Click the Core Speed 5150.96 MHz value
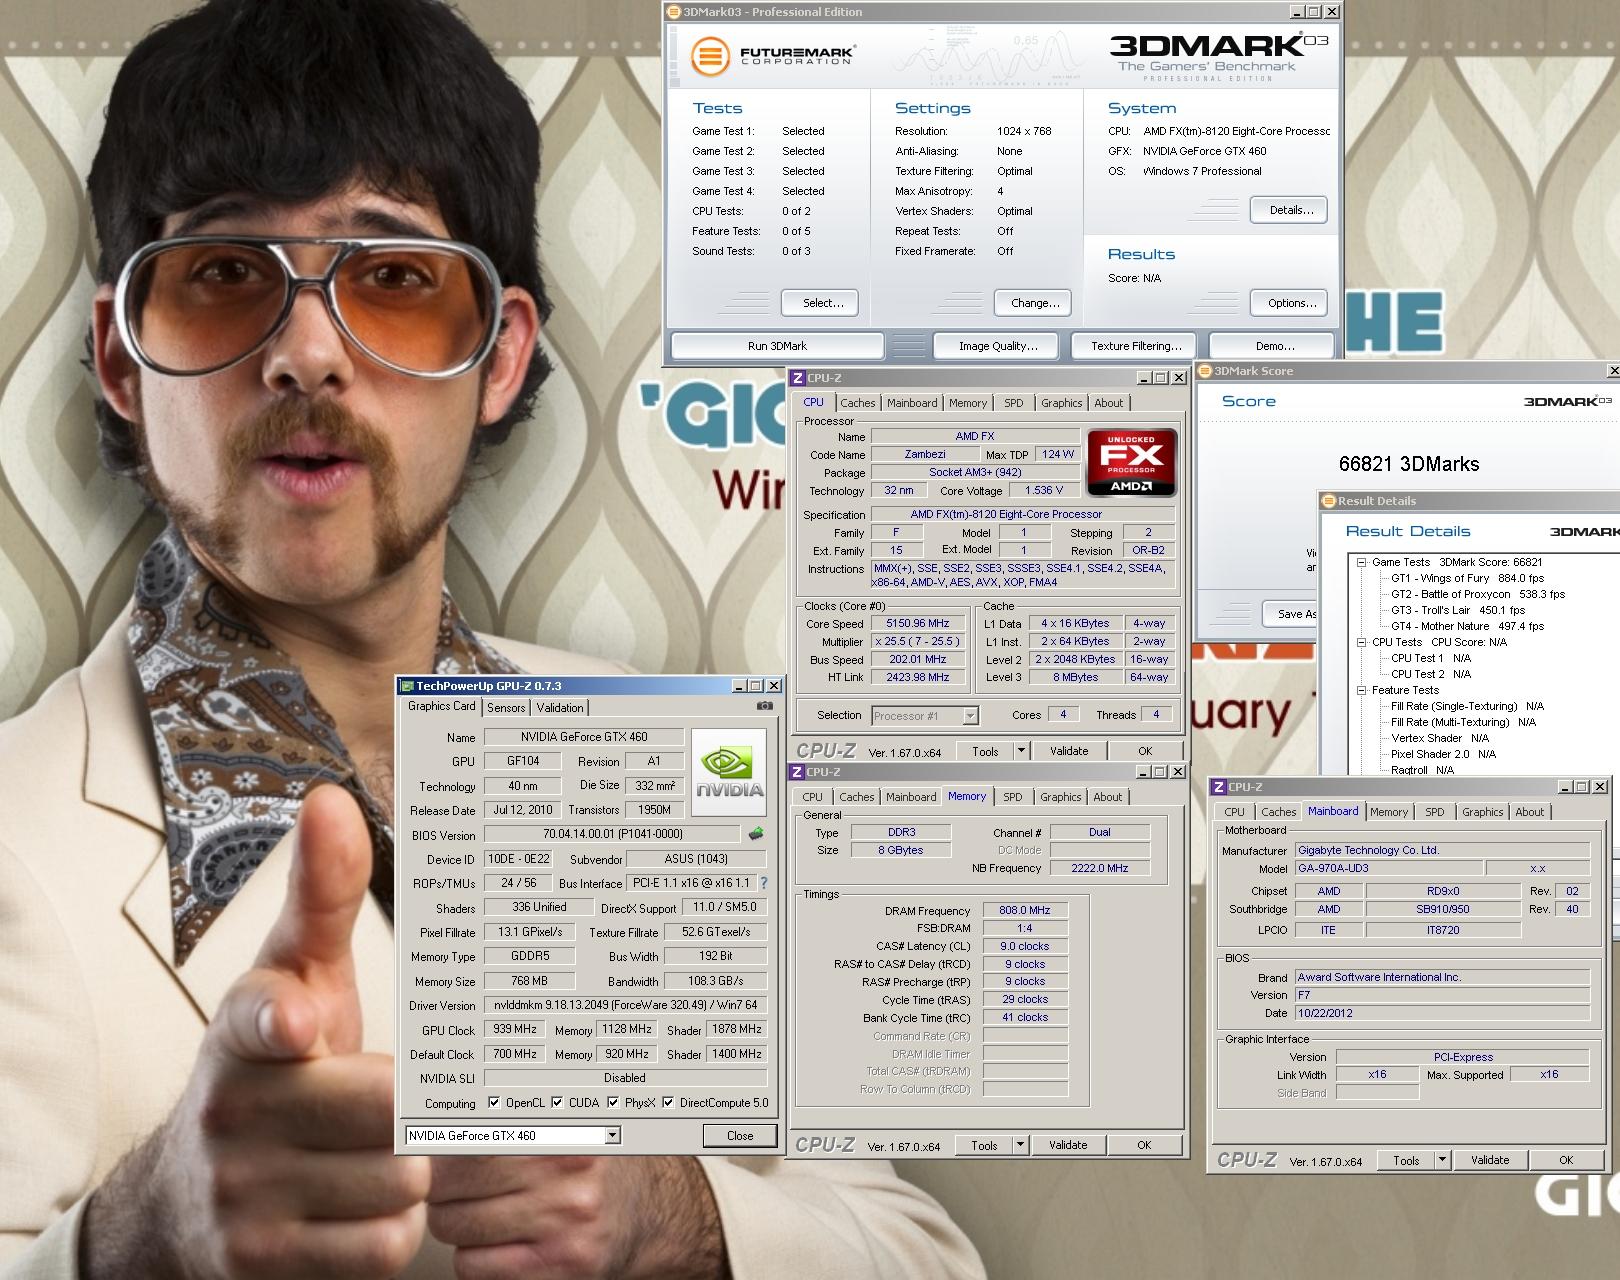The height and width of the screenshot is (1280, 1620). tap(917, 623)
